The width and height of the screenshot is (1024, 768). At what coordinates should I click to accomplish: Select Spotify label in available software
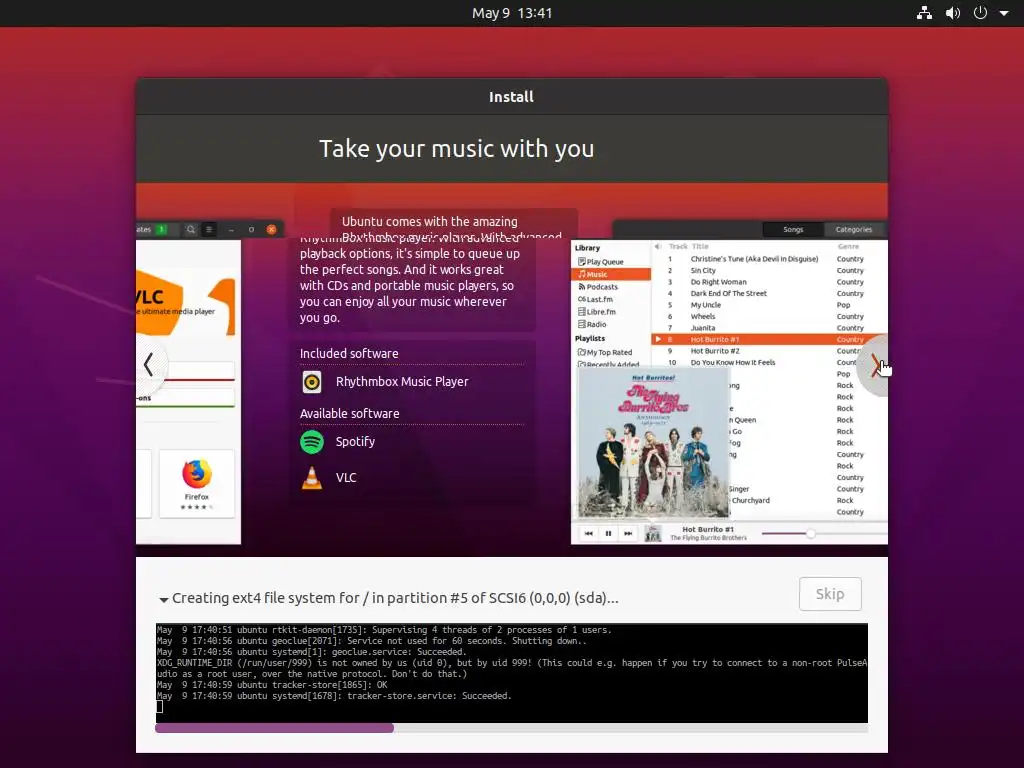(x=355, y=442)
